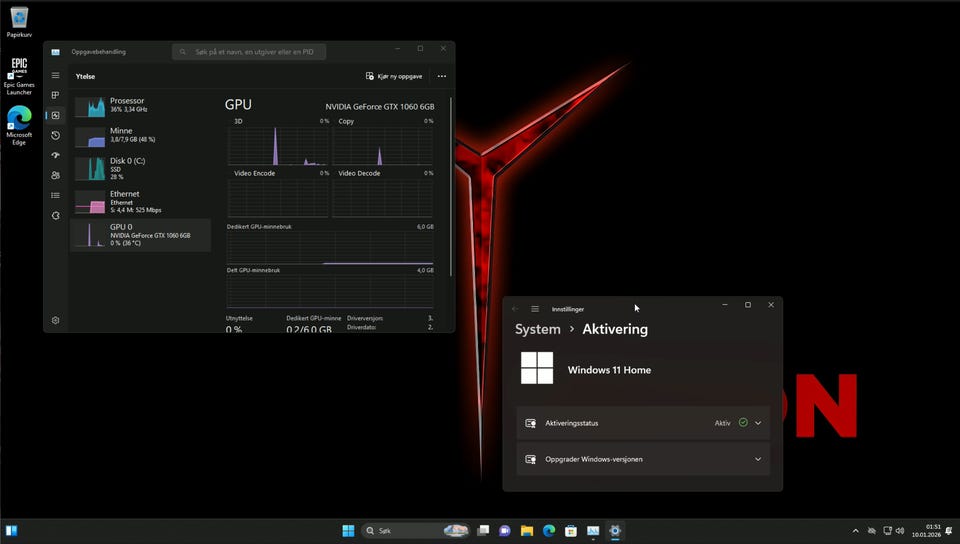Open the network icon in system tray
The image size is (960, 544).
(887, 531)
